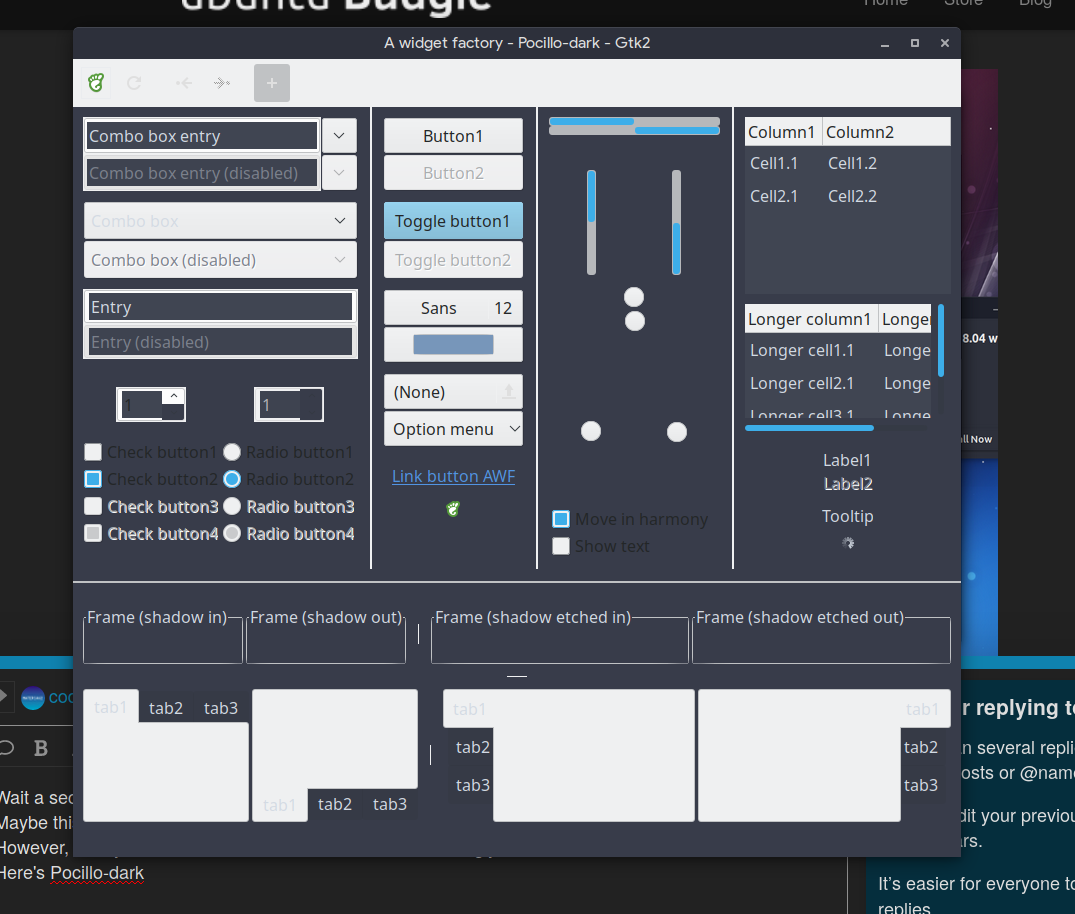
Task: Select tab3 in bottom-tabbed notebook
Action: (x=389, y=804)
